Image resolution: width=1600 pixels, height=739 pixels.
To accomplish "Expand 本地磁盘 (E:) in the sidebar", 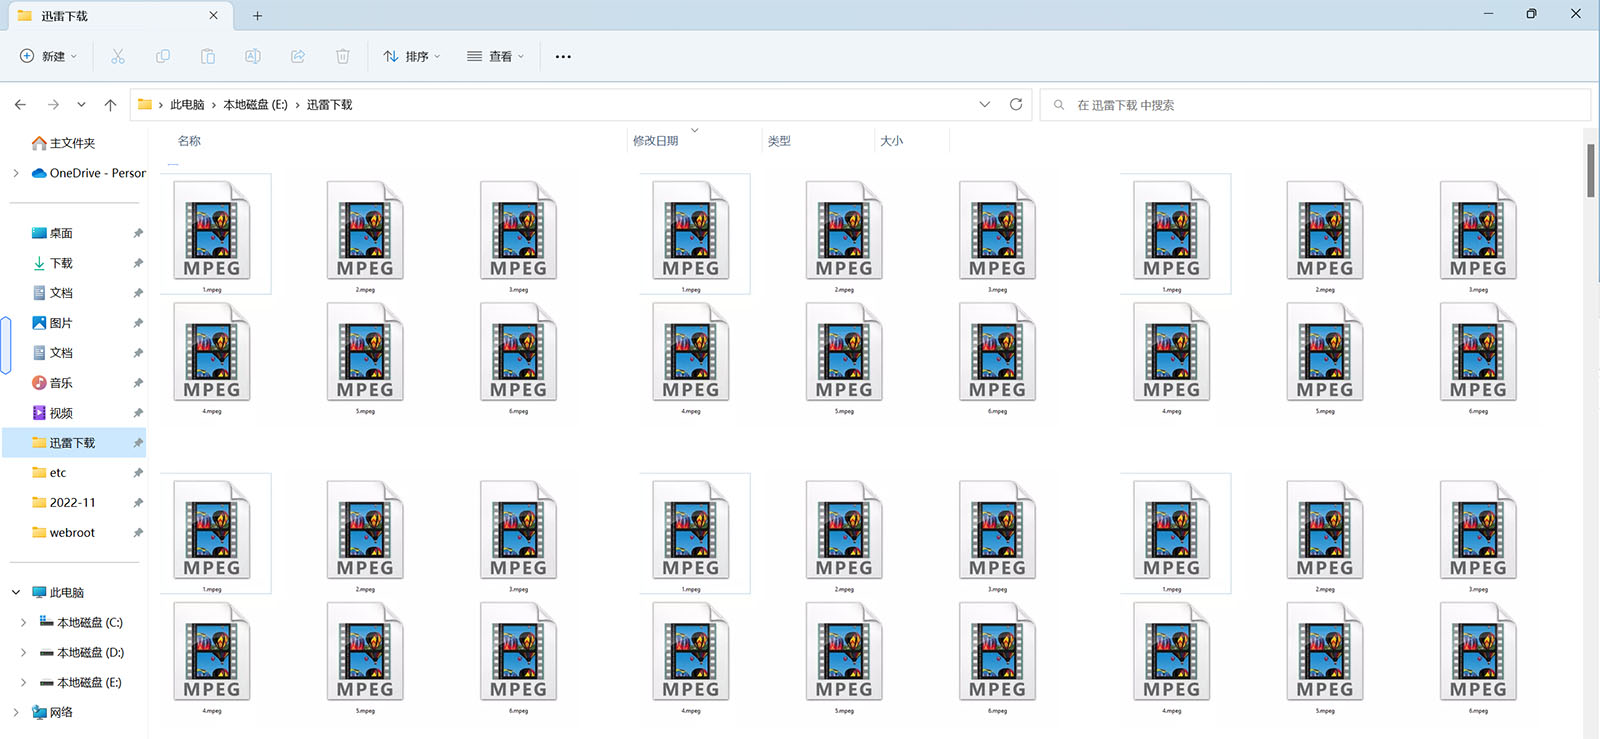I will point(24,683).
